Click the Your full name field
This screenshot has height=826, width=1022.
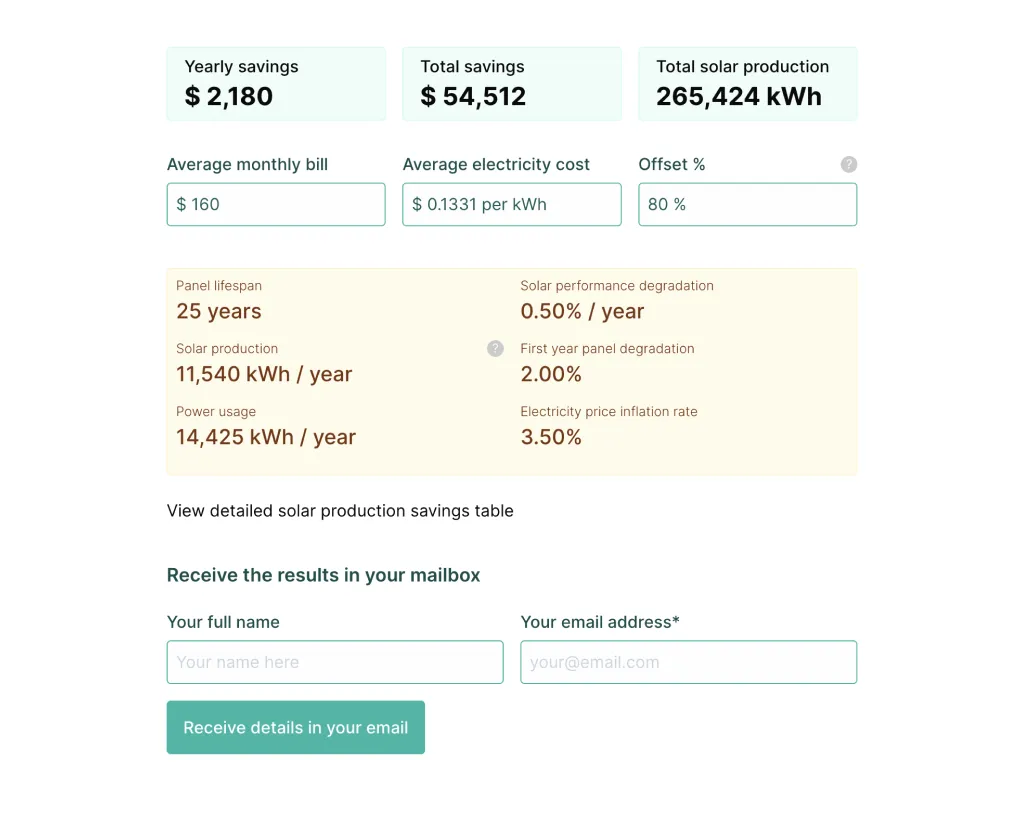[x=335, y=662]
